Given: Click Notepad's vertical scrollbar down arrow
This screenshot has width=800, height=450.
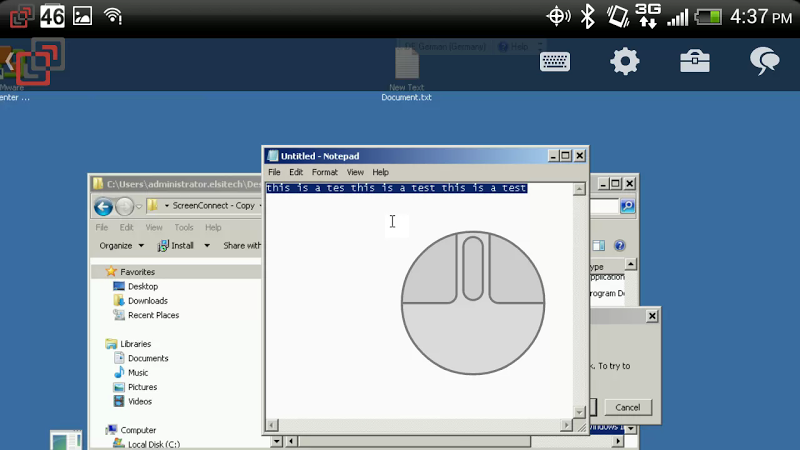Looking at the screenshot, I should tap(579, 412).
